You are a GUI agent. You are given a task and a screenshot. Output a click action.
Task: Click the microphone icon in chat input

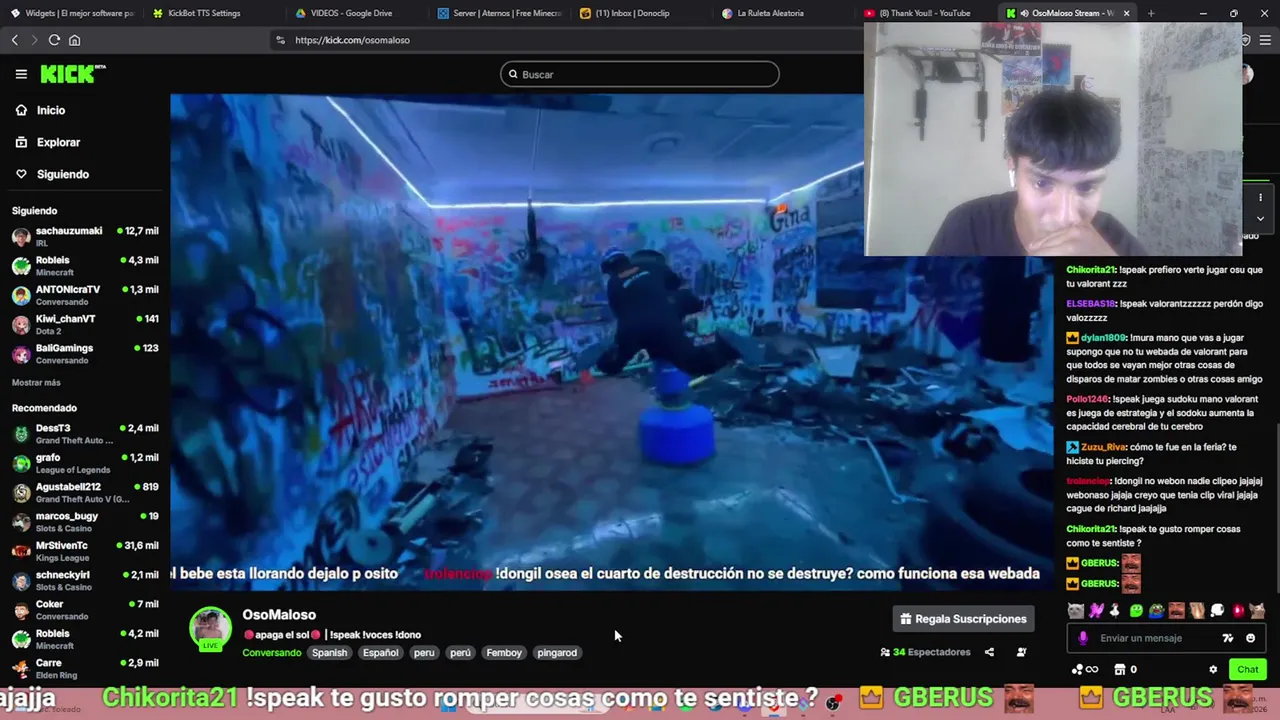click(1083, 638)
